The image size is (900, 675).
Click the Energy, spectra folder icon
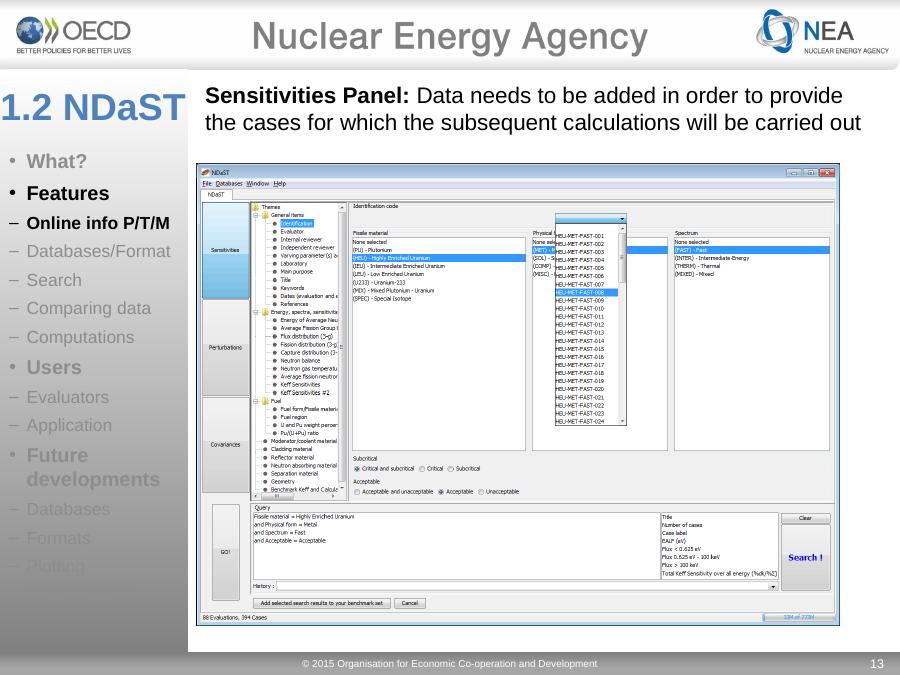[x=264, y=312]
